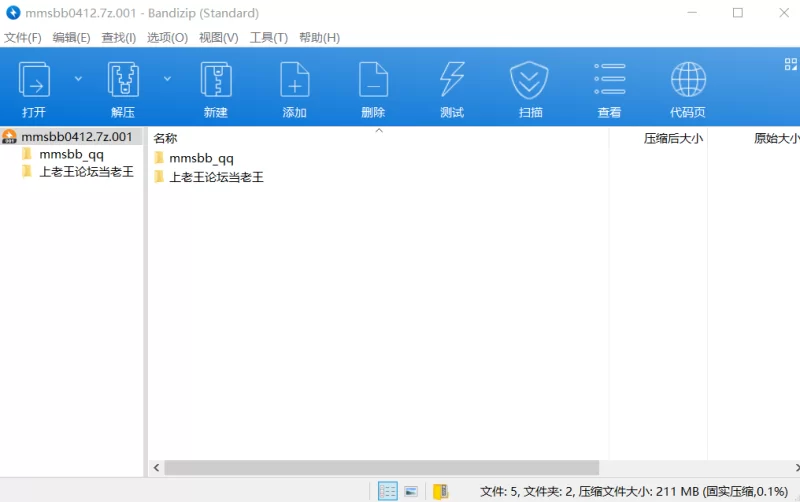Viewport: 800px width, 502px height.
Task: Open the 代码页 (Code page) globe icon
Action: (688, 80)
